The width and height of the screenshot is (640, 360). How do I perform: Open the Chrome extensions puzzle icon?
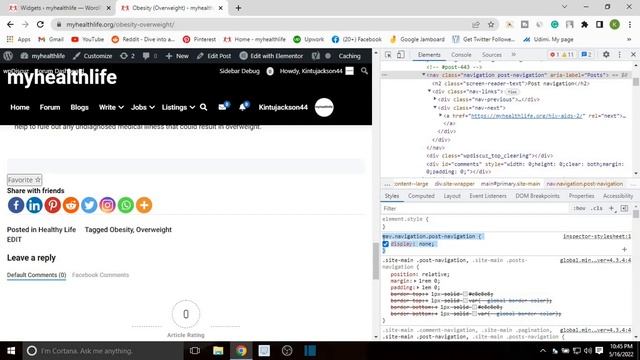coord(584,24)
